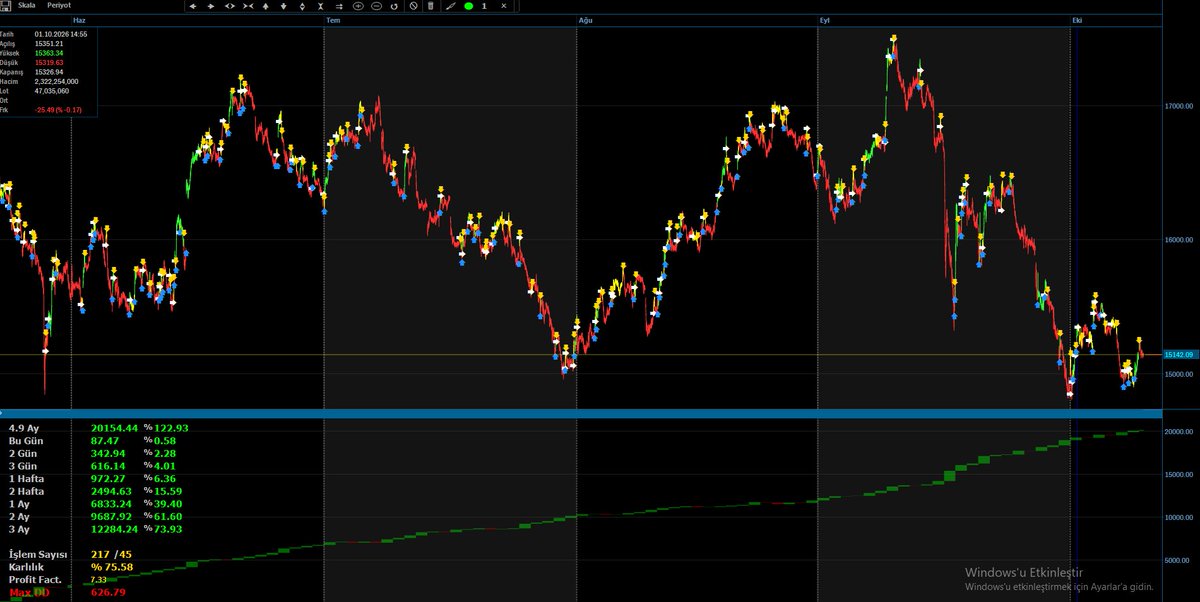Shift chart right with right arrow icon

[x=211, y=6]
